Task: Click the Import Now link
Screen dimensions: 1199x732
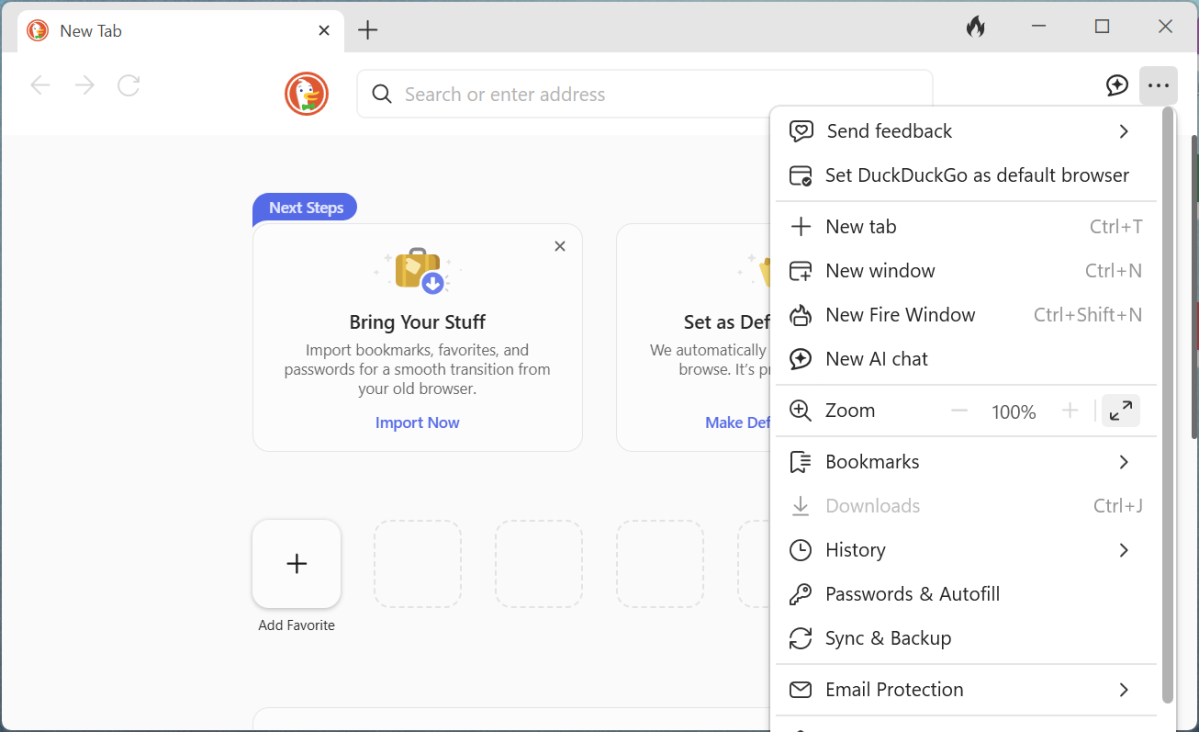Action: tap(417, 423)
